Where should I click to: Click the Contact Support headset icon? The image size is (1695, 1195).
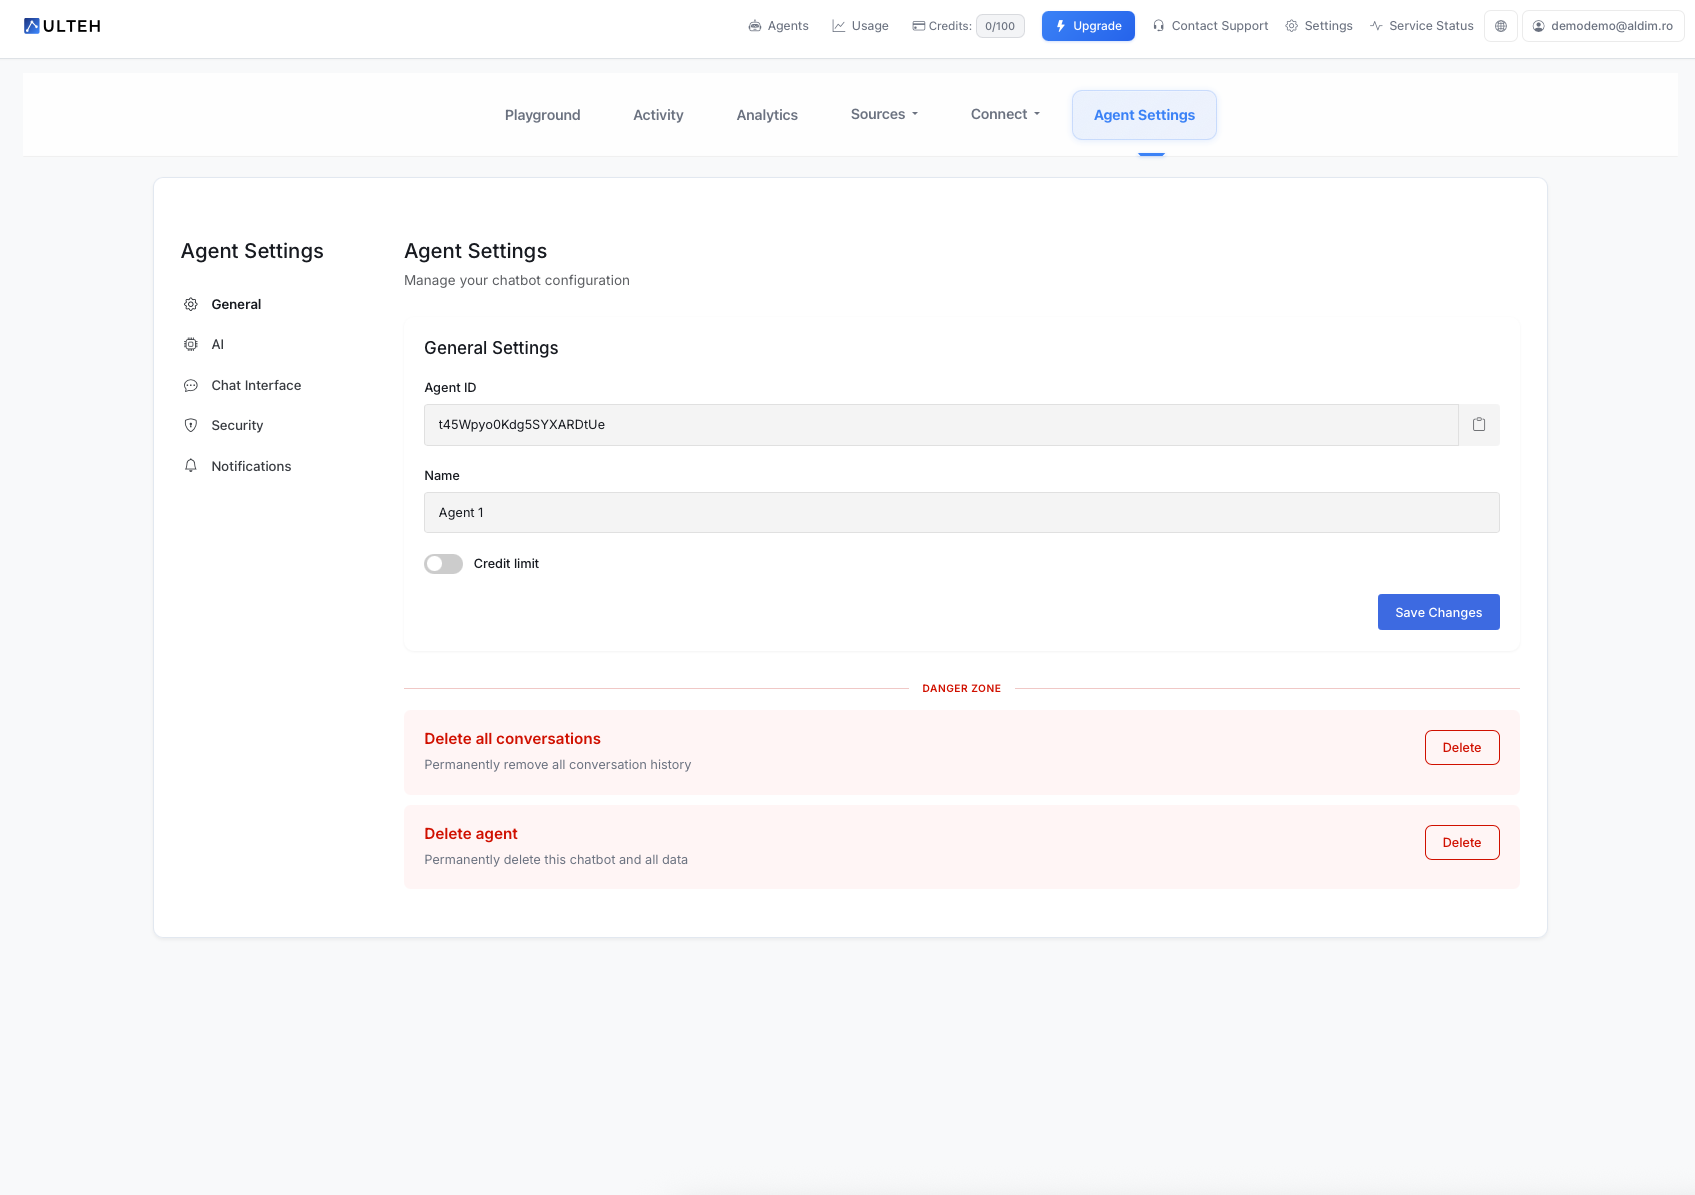(x=1158, y=25)
